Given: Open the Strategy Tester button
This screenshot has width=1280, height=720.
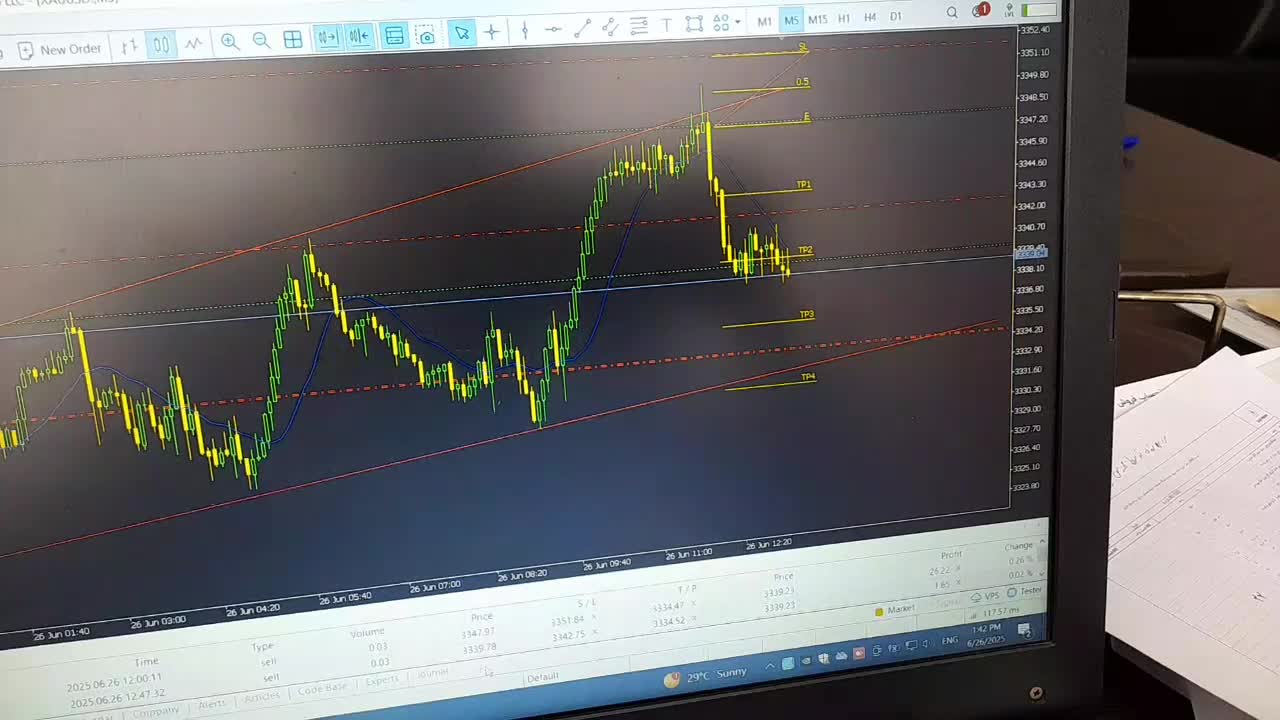Looking at the screenshot, I should [x=1026, y=592].
